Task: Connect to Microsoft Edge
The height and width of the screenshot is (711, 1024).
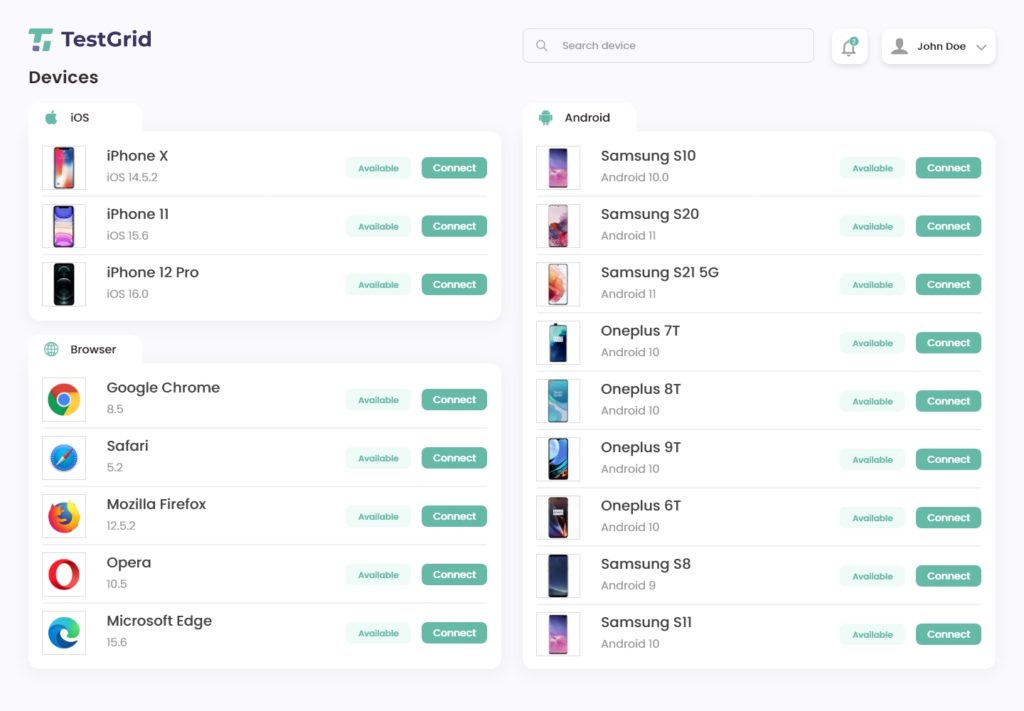Action: (x=454, y=633)
